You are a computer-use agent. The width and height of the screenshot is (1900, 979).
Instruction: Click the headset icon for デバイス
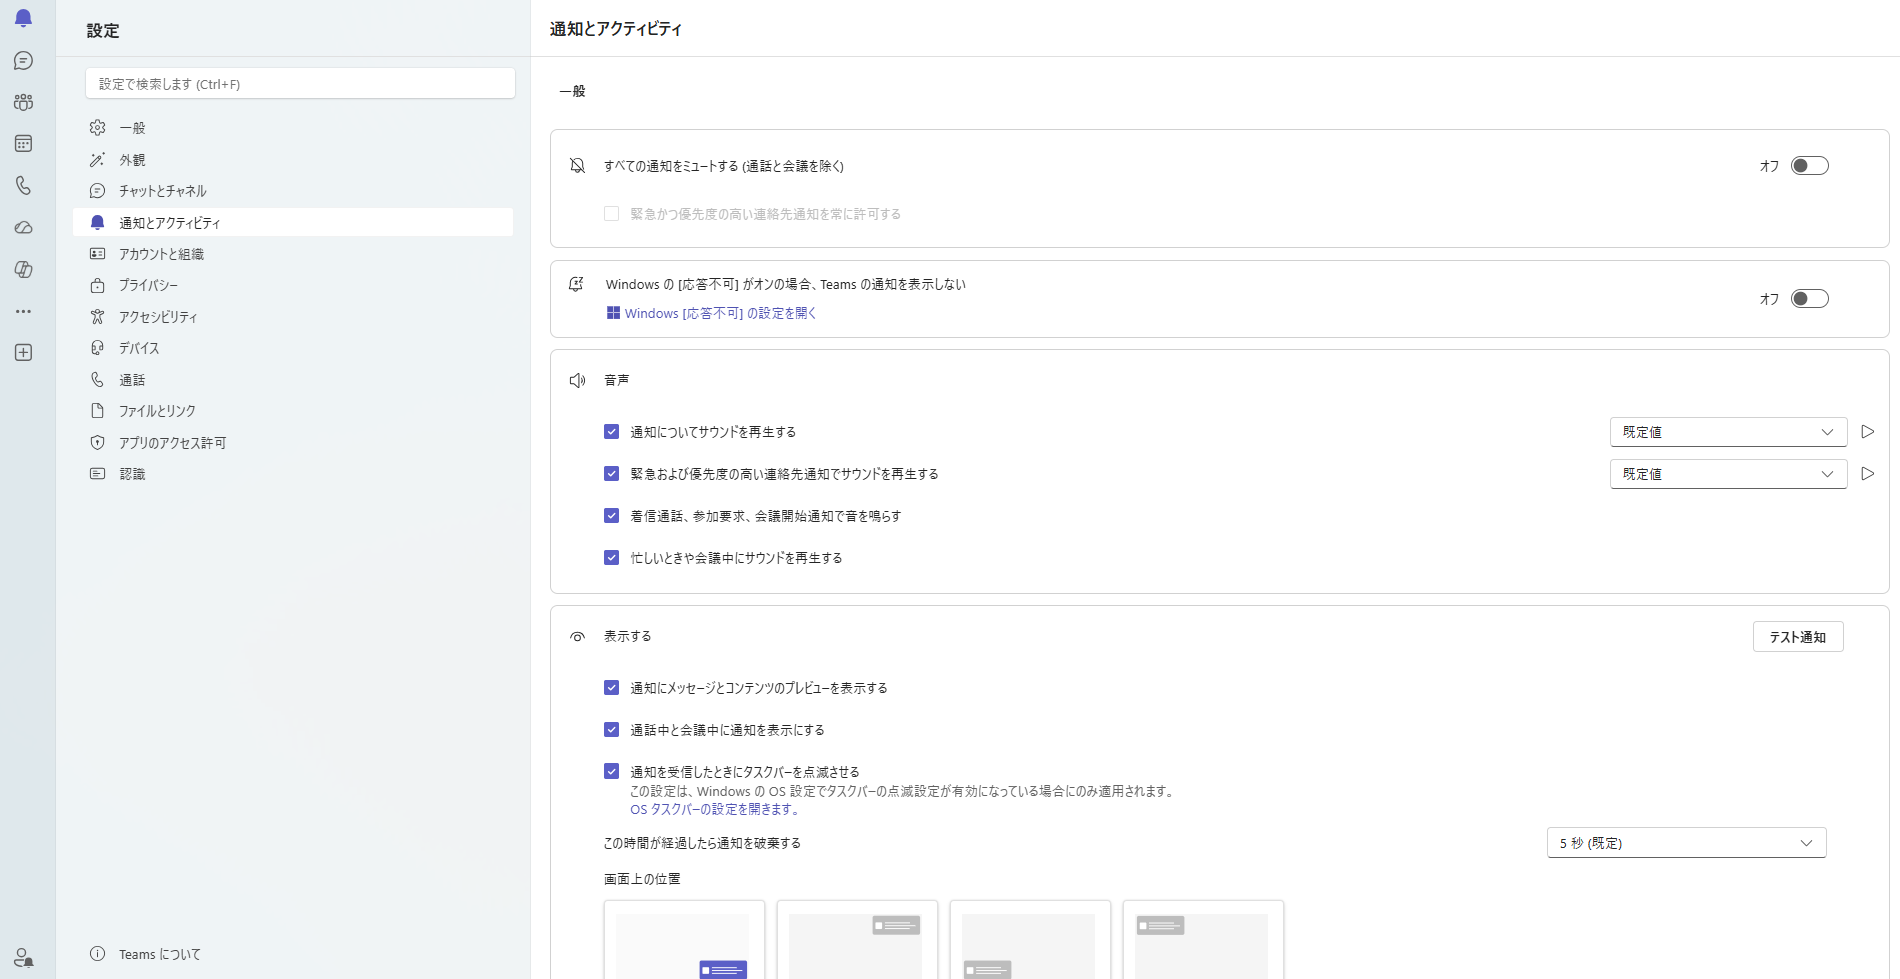click(x=97, y=348)
